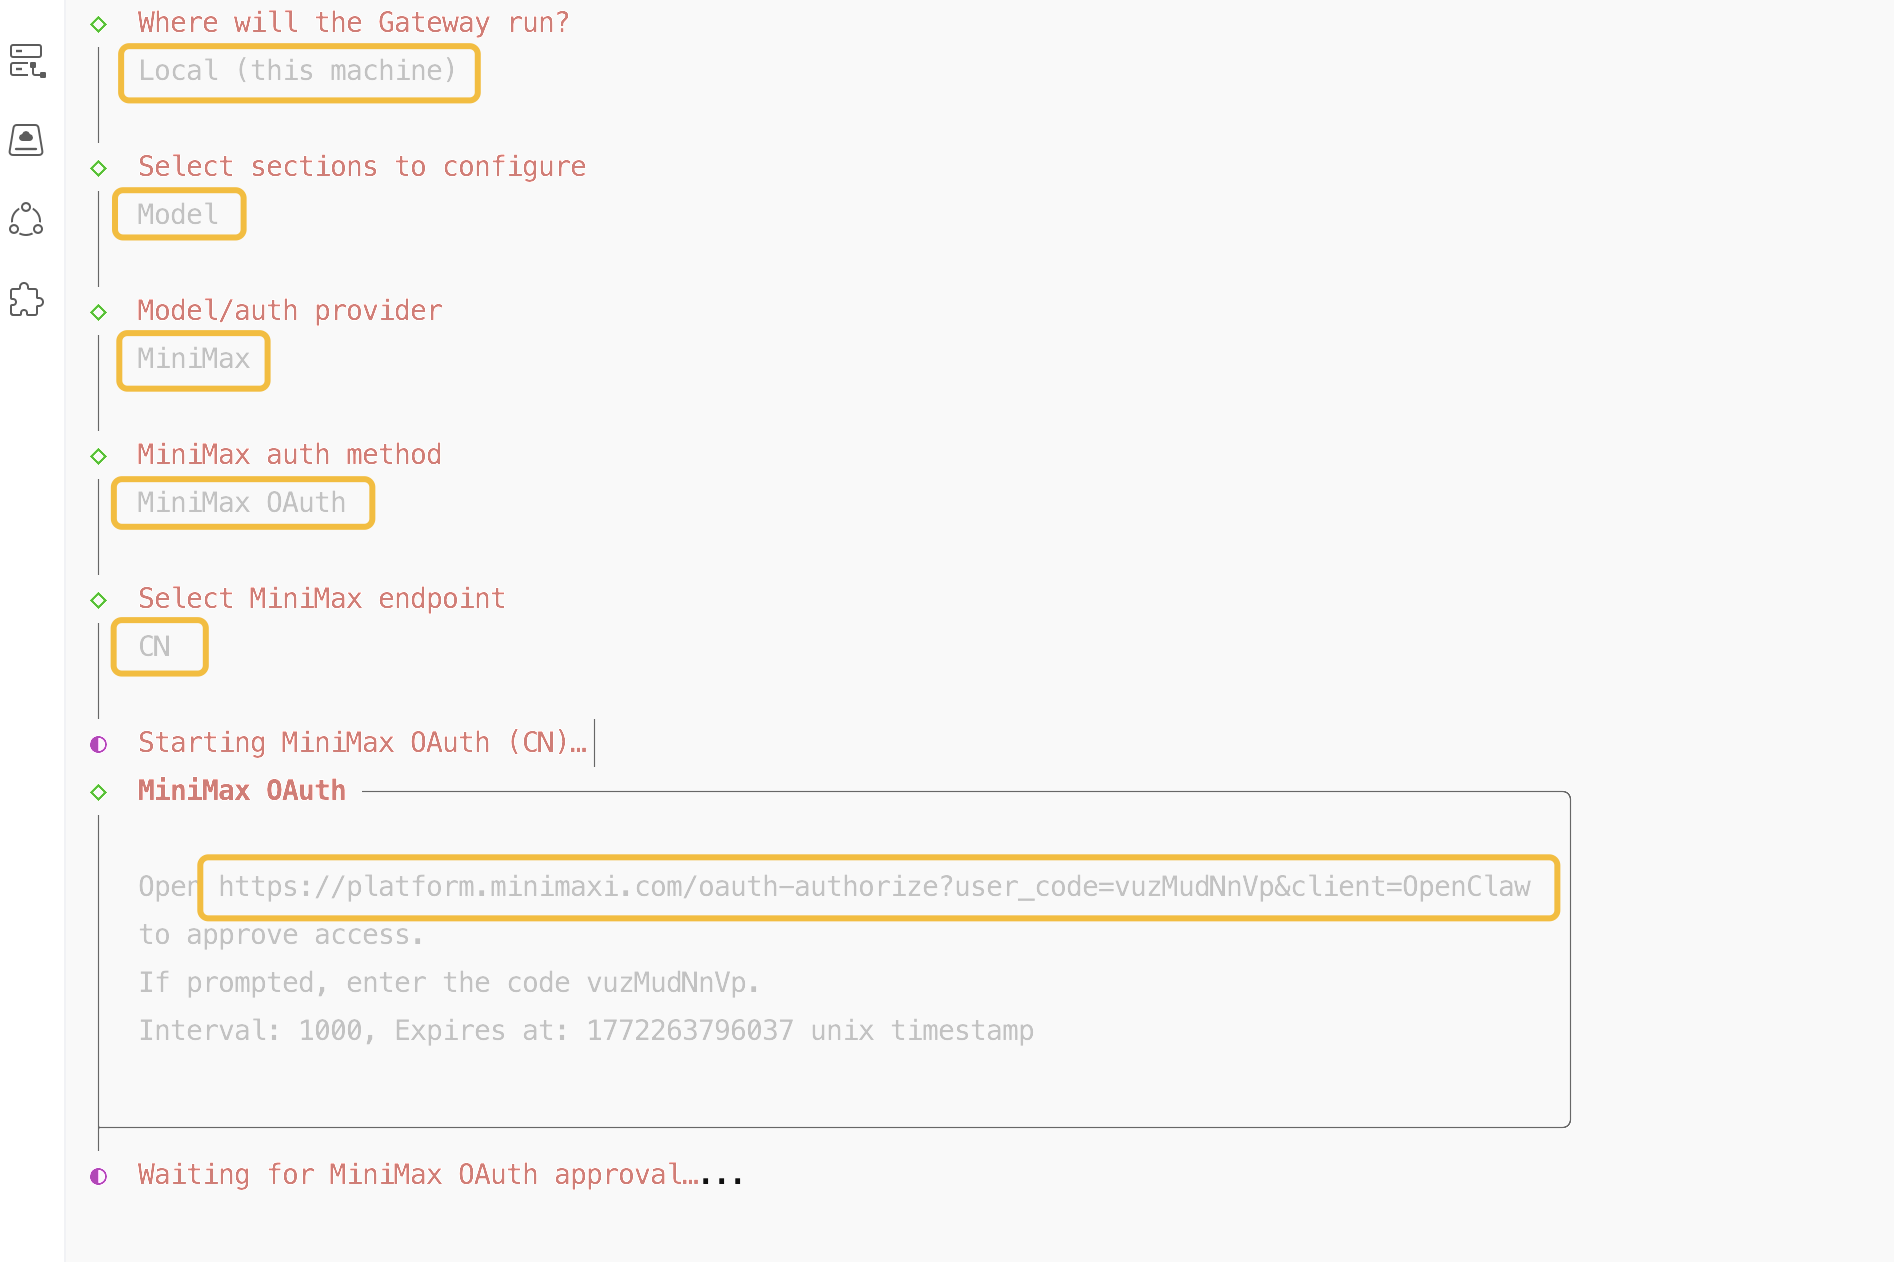Open the MiniMax provider selector

pos(193,361)
